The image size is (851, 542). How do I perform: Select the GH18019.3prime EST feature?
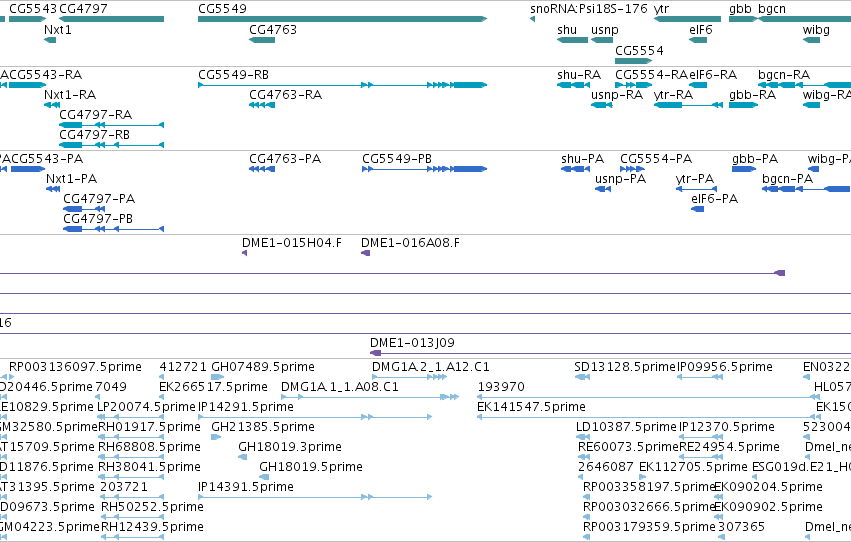[243, 457]
